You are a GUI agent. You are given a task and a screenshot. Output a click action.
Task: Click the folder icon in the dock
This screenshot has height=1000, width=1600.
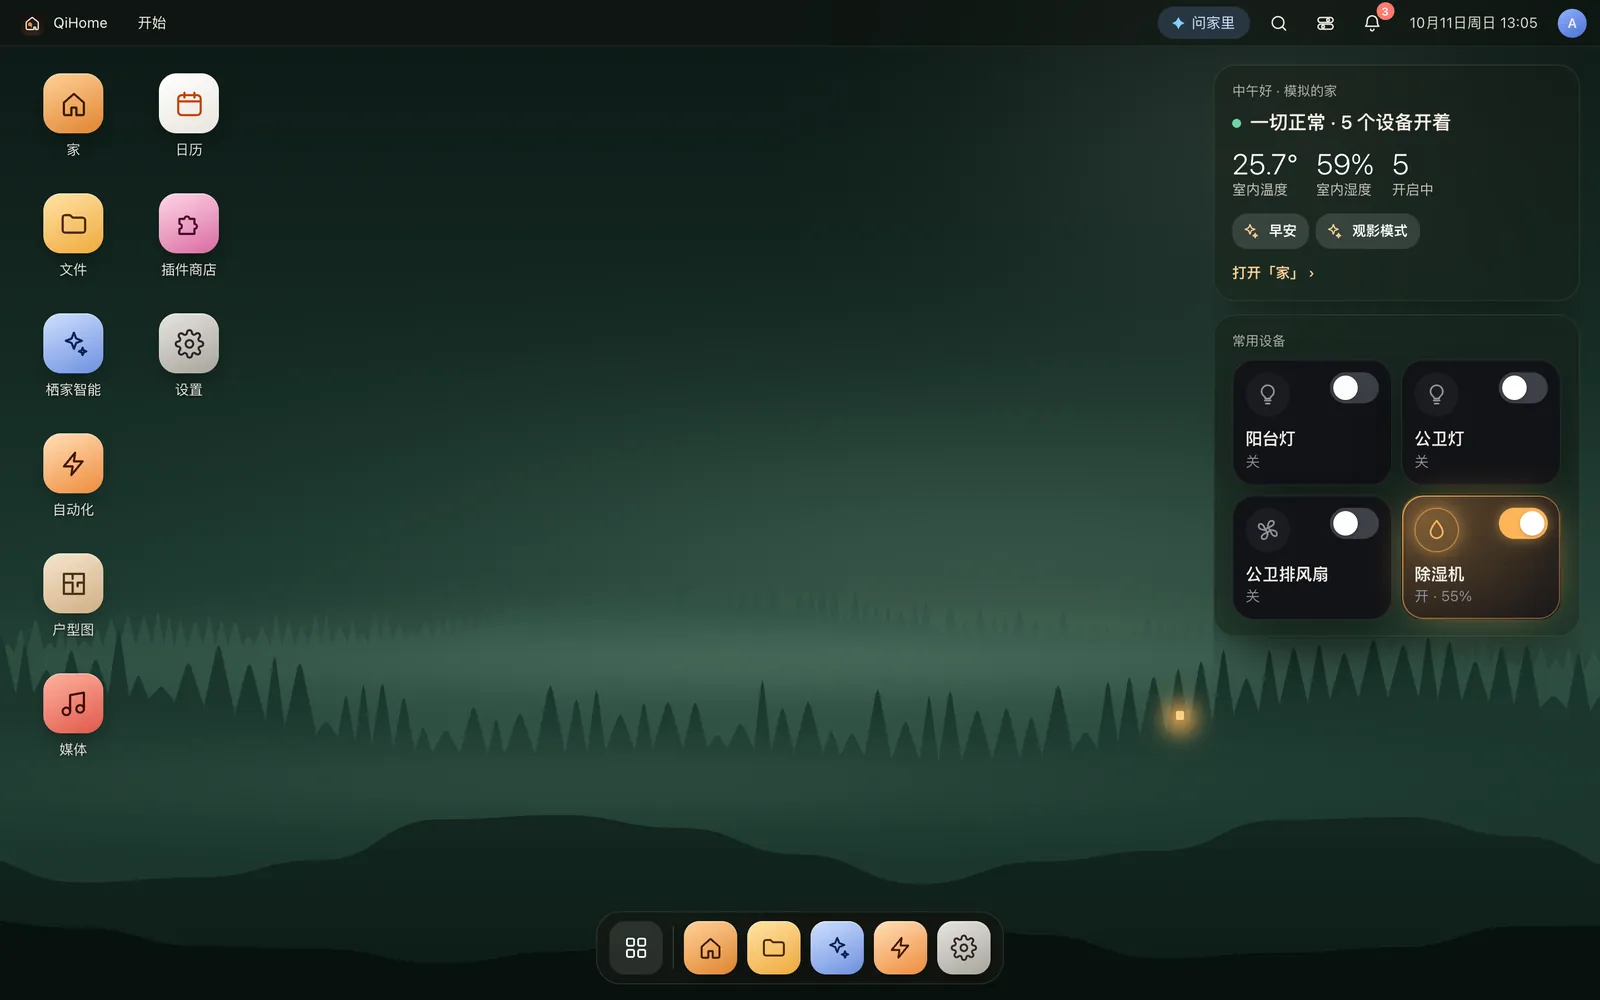pos(774,948)
